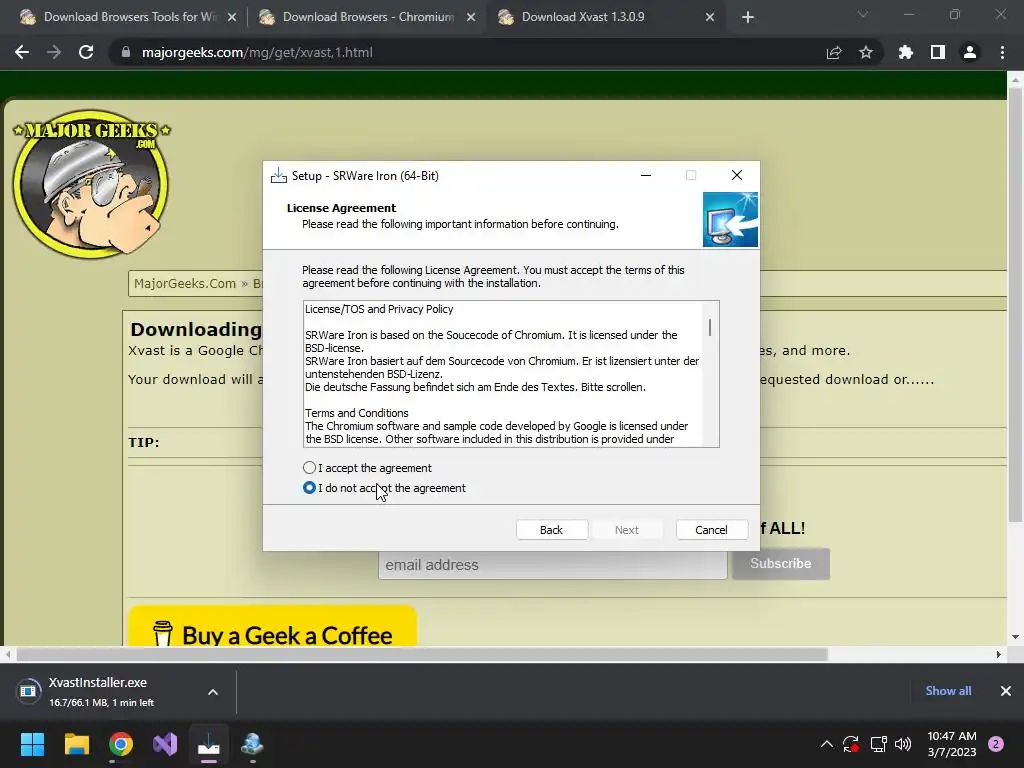
Task: Select 'I do not accept the agreement' option
Action: (310, 488)
